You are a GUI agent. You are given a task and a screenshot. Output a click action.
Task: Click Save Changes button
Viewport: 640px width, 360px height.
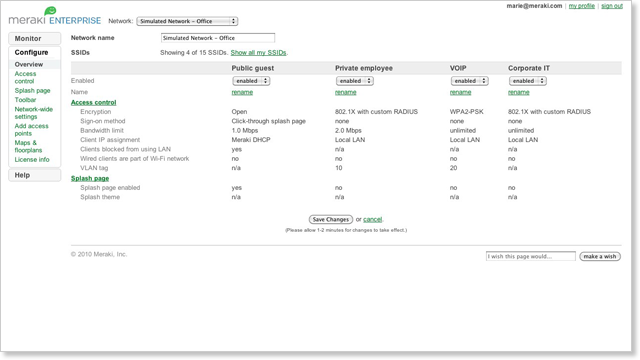(x=331, y=220)
